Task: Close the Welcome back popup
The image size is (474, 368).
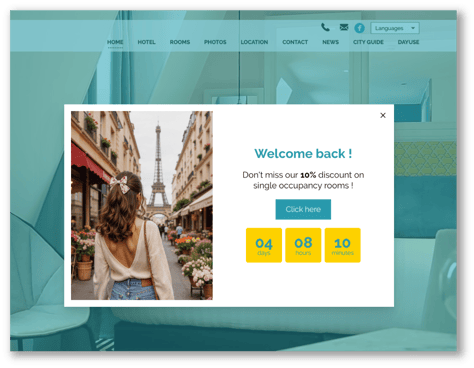Action: click(x=383, y=115)
